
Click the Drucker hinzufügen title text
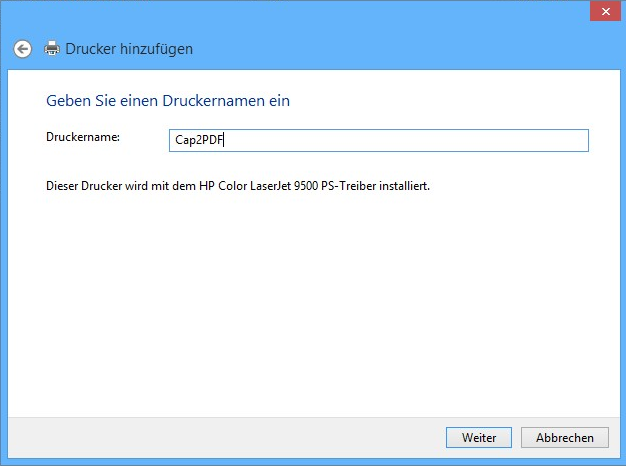(x=129, y=49)
